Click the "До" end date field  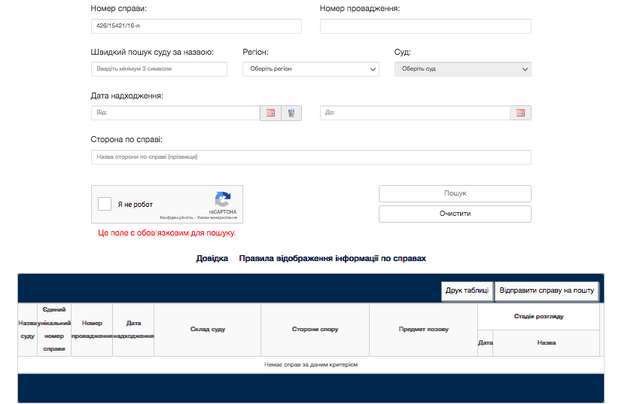[x=415, y=113]
